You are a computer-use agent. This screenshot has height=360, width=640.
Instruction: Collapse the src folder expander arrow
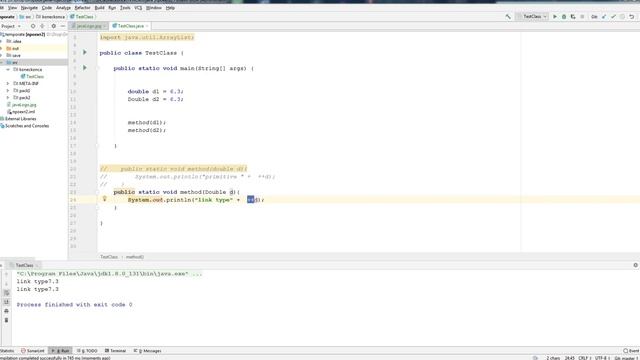(2, 62)
